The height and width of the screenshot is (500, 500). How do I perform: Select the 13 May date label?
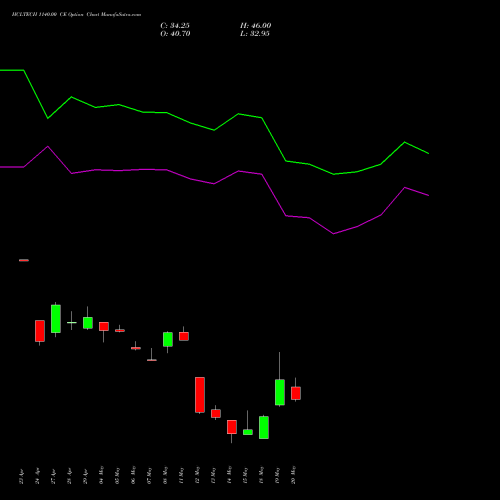click(213, 475)
